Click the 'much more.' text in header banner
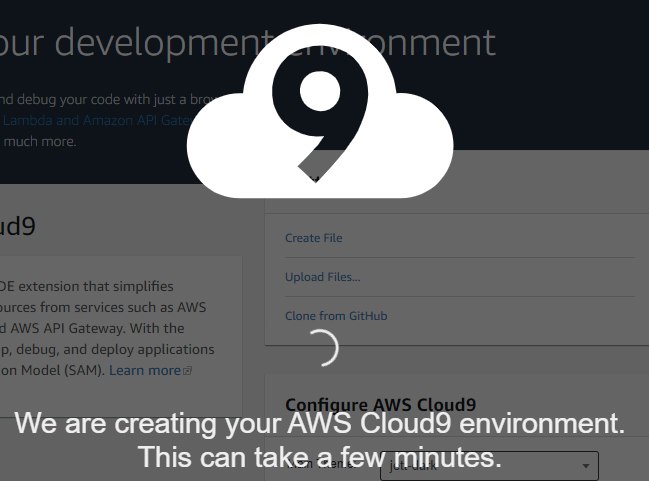This screenshot has height=481, width=649. coord(38,141)
